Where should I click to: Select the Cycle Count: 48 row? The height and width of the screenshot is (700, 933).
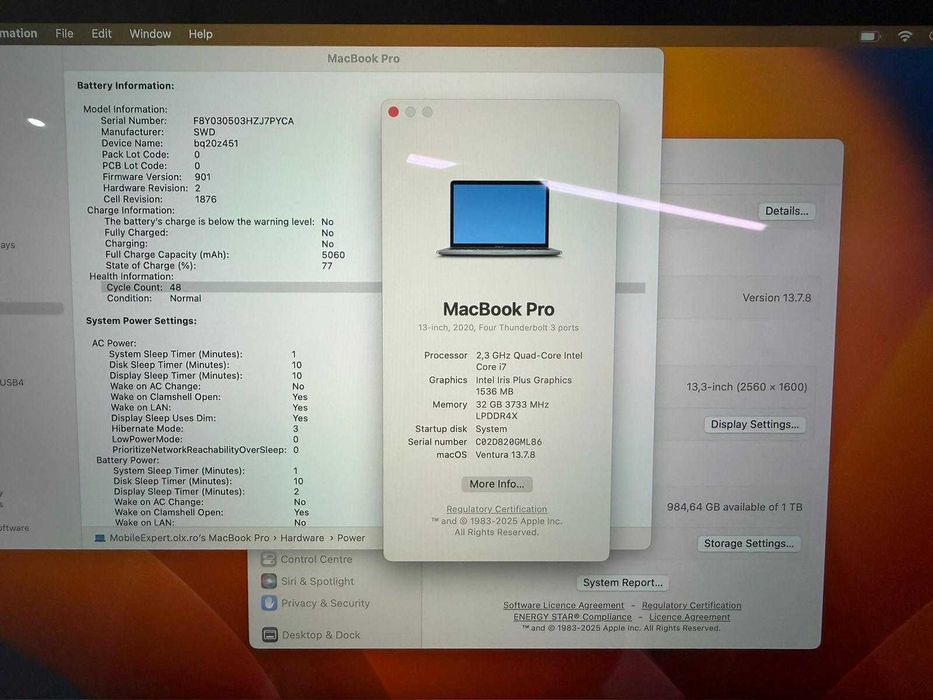373,288
